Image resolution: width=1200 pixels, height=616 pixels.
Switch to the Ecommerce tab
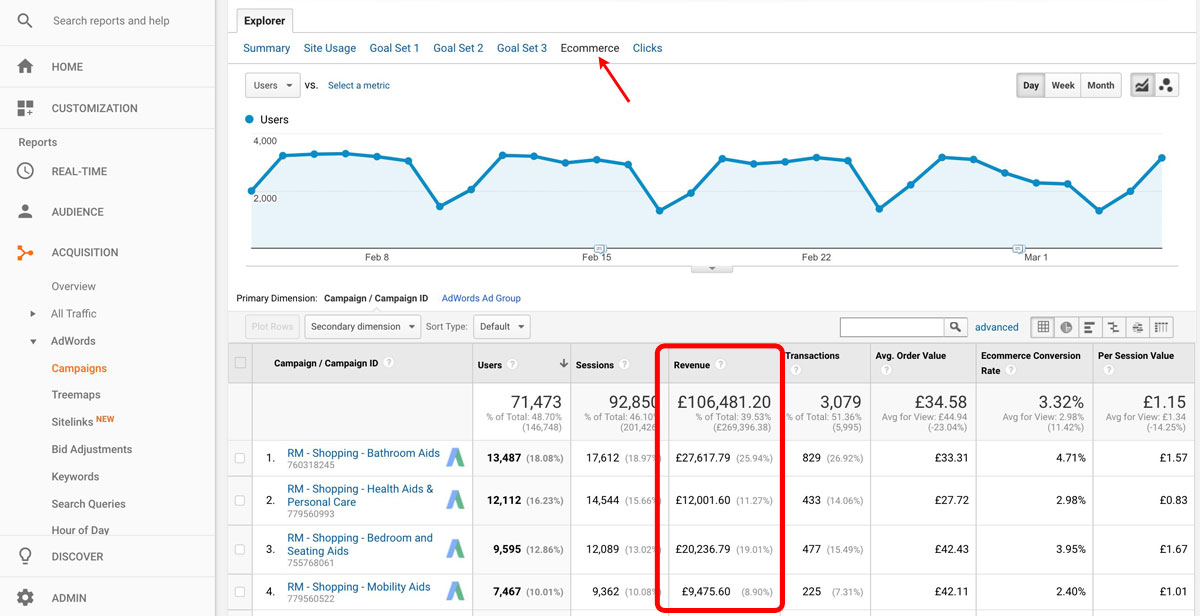[x=589, y=47]
